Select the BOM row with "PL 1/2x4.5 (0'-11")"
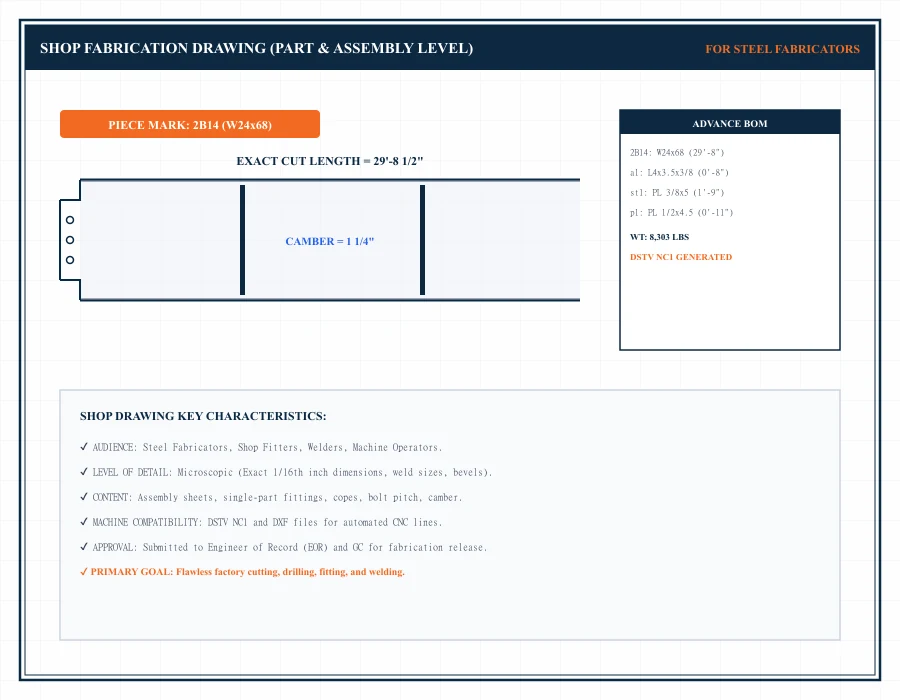The width and height of the screenshot is (900, 700). pos(681,213)
